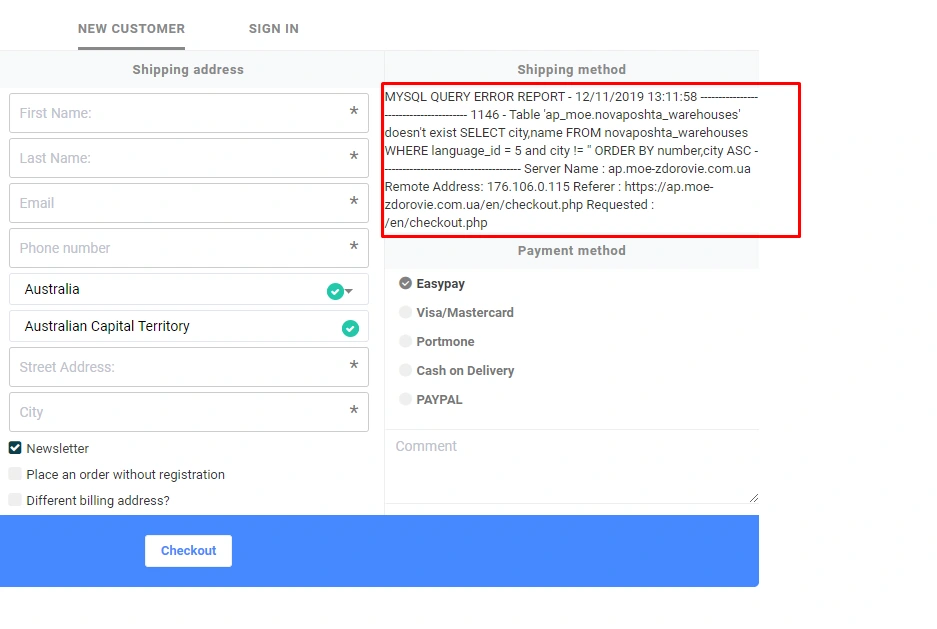Screen dimensions: 937x629
Task: Click the green checkmark beside Australia
Action: 335,291
